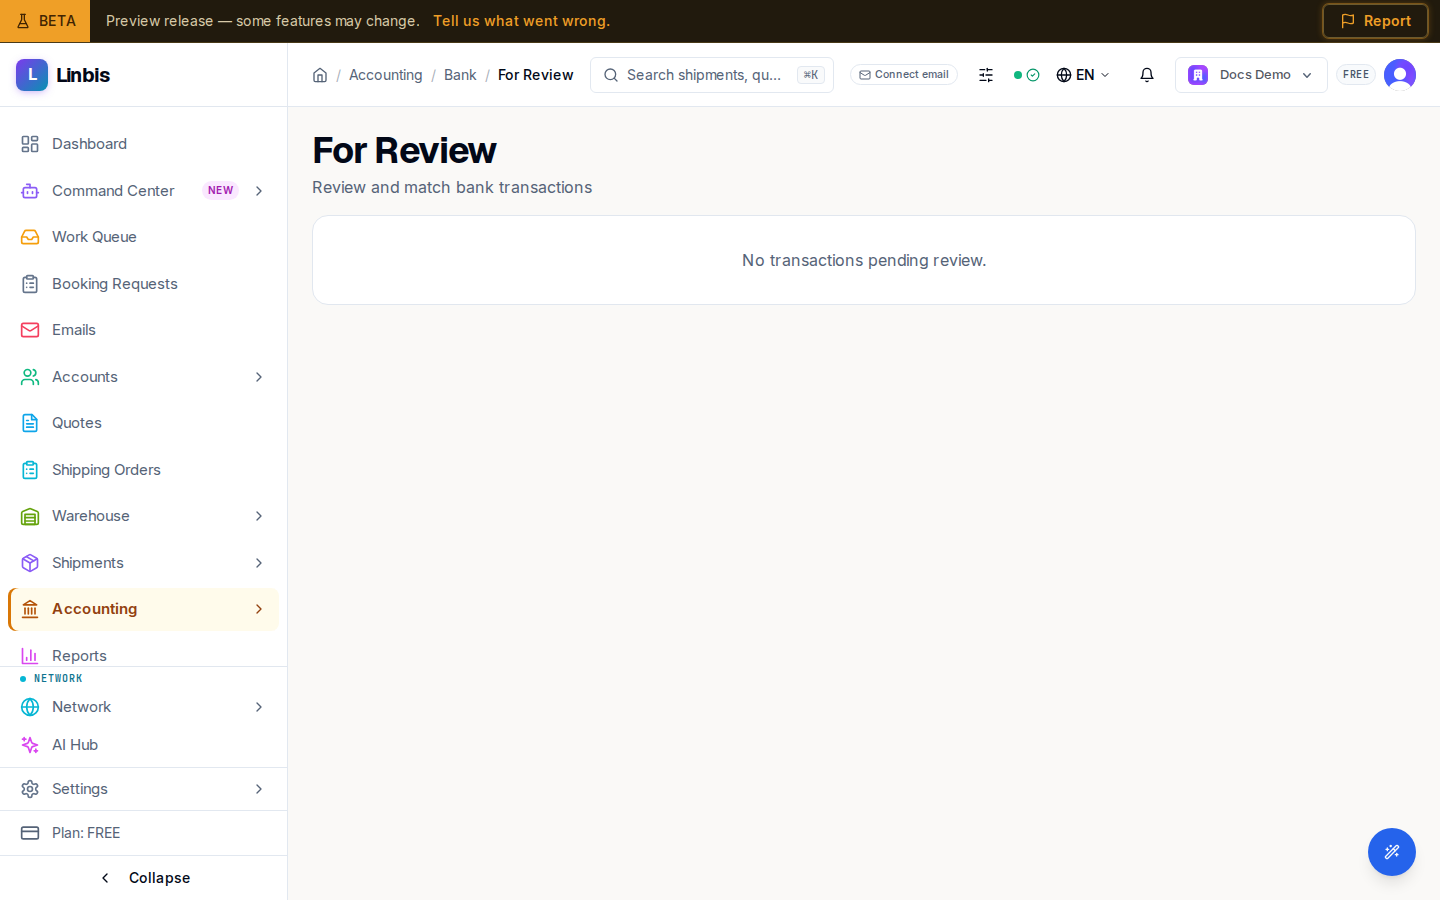Screen dimensions: 1440x900
Task: Click the Plan card icon
Action: pos(30,833)
